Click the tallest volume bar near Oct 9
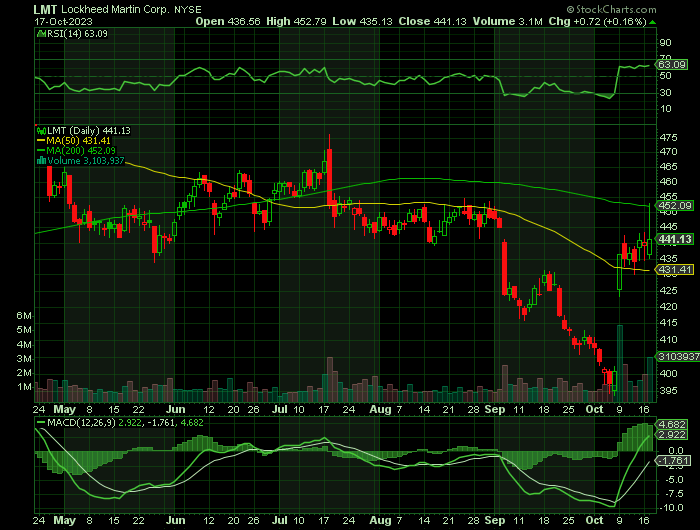 point(620,363)
